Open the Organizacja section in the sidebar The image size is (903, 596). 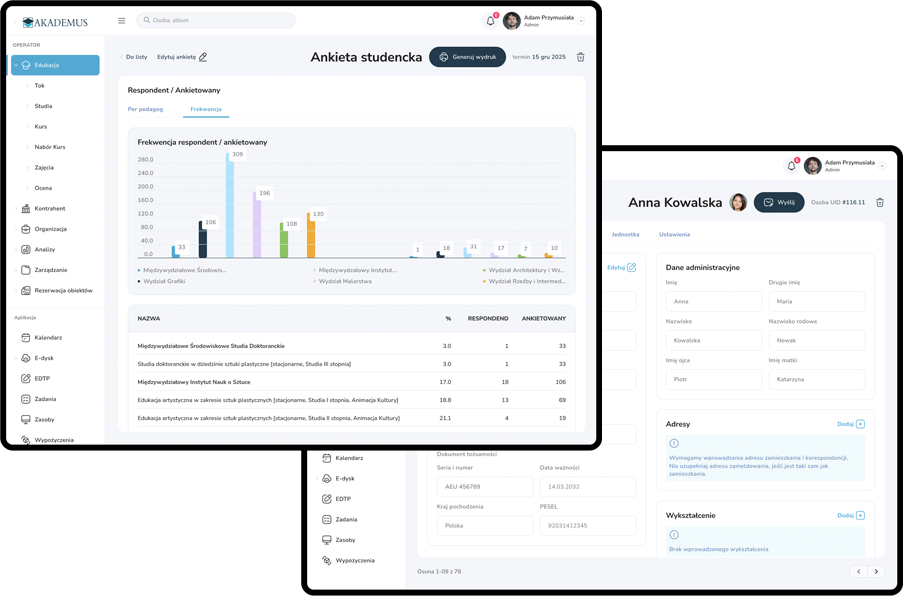[x=50, y=229]
